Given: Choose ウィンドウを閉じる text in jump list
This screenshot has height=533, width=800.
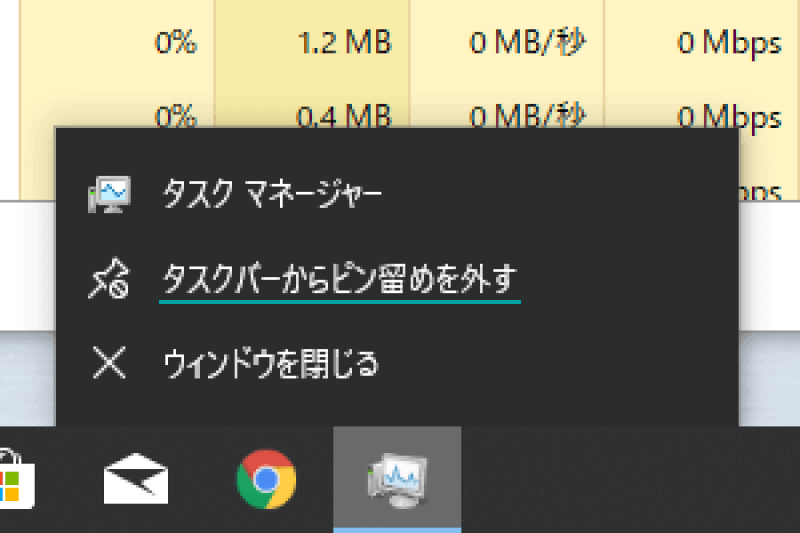Looking at the screenshot, I should (271, 364).
